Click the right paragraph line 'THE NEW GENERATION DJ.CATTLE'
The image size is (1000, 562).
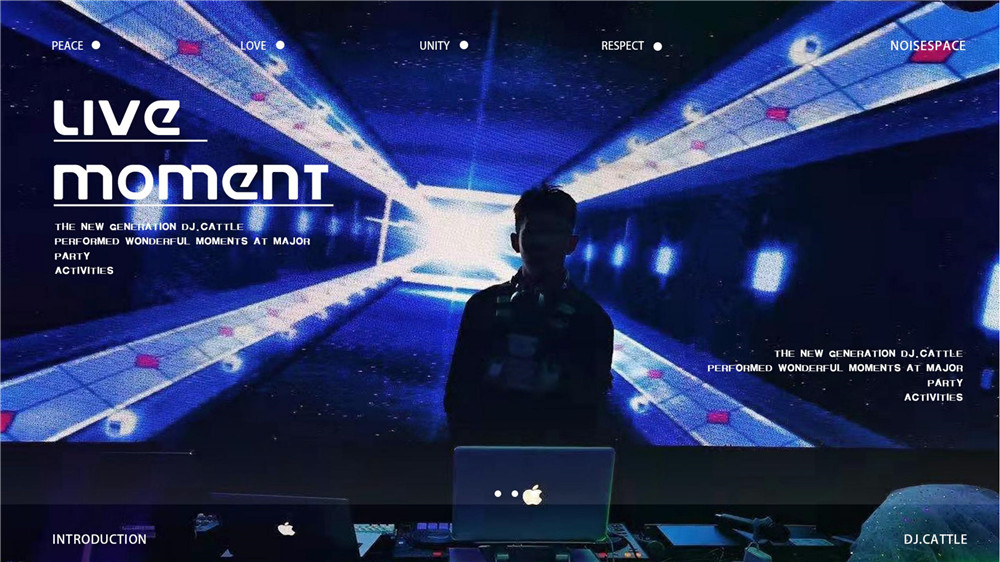(869, 353)
